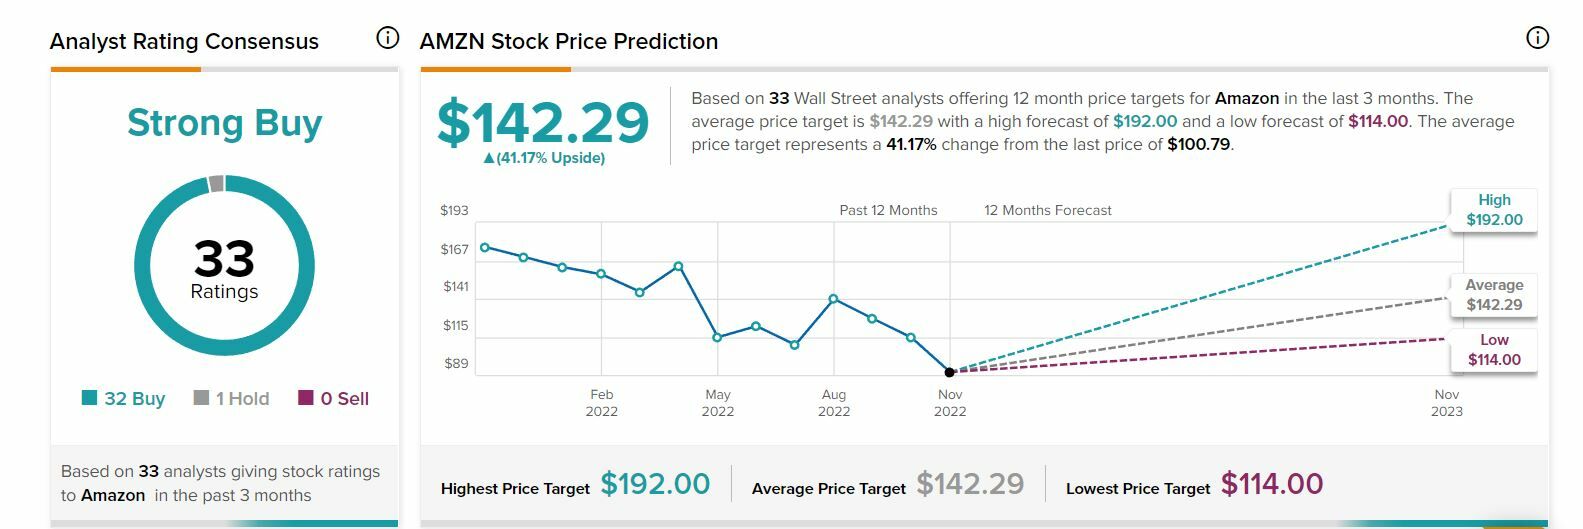This screenshot has height=529, width=1583.
Task: Click the Strong Buy consensus heading
Action: coord(224,123)
